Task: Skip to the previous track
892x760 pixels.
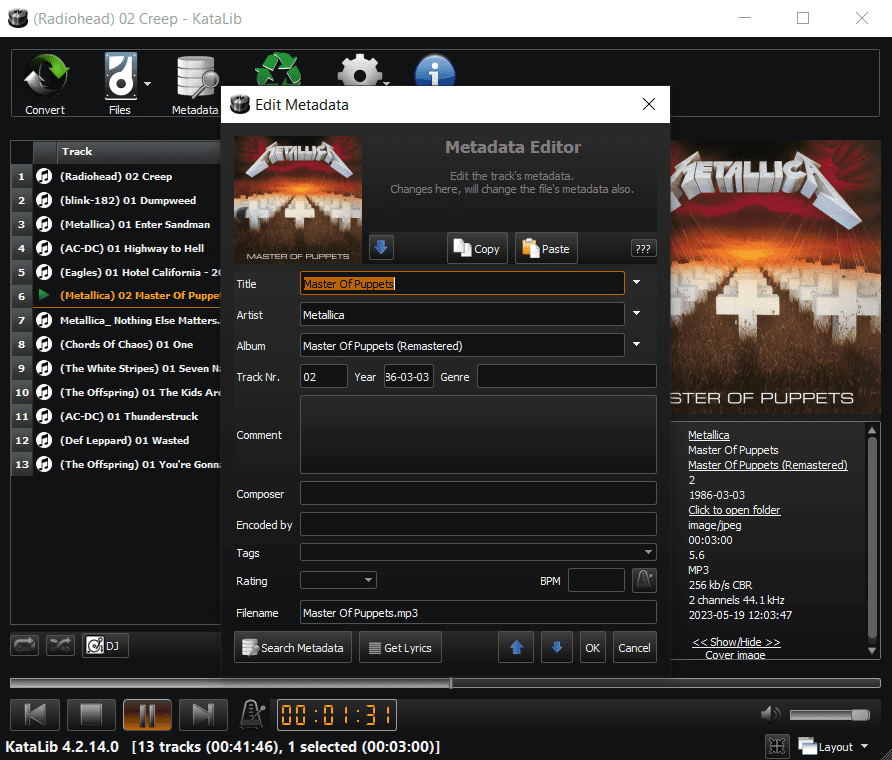Action: tap(35, 714)
